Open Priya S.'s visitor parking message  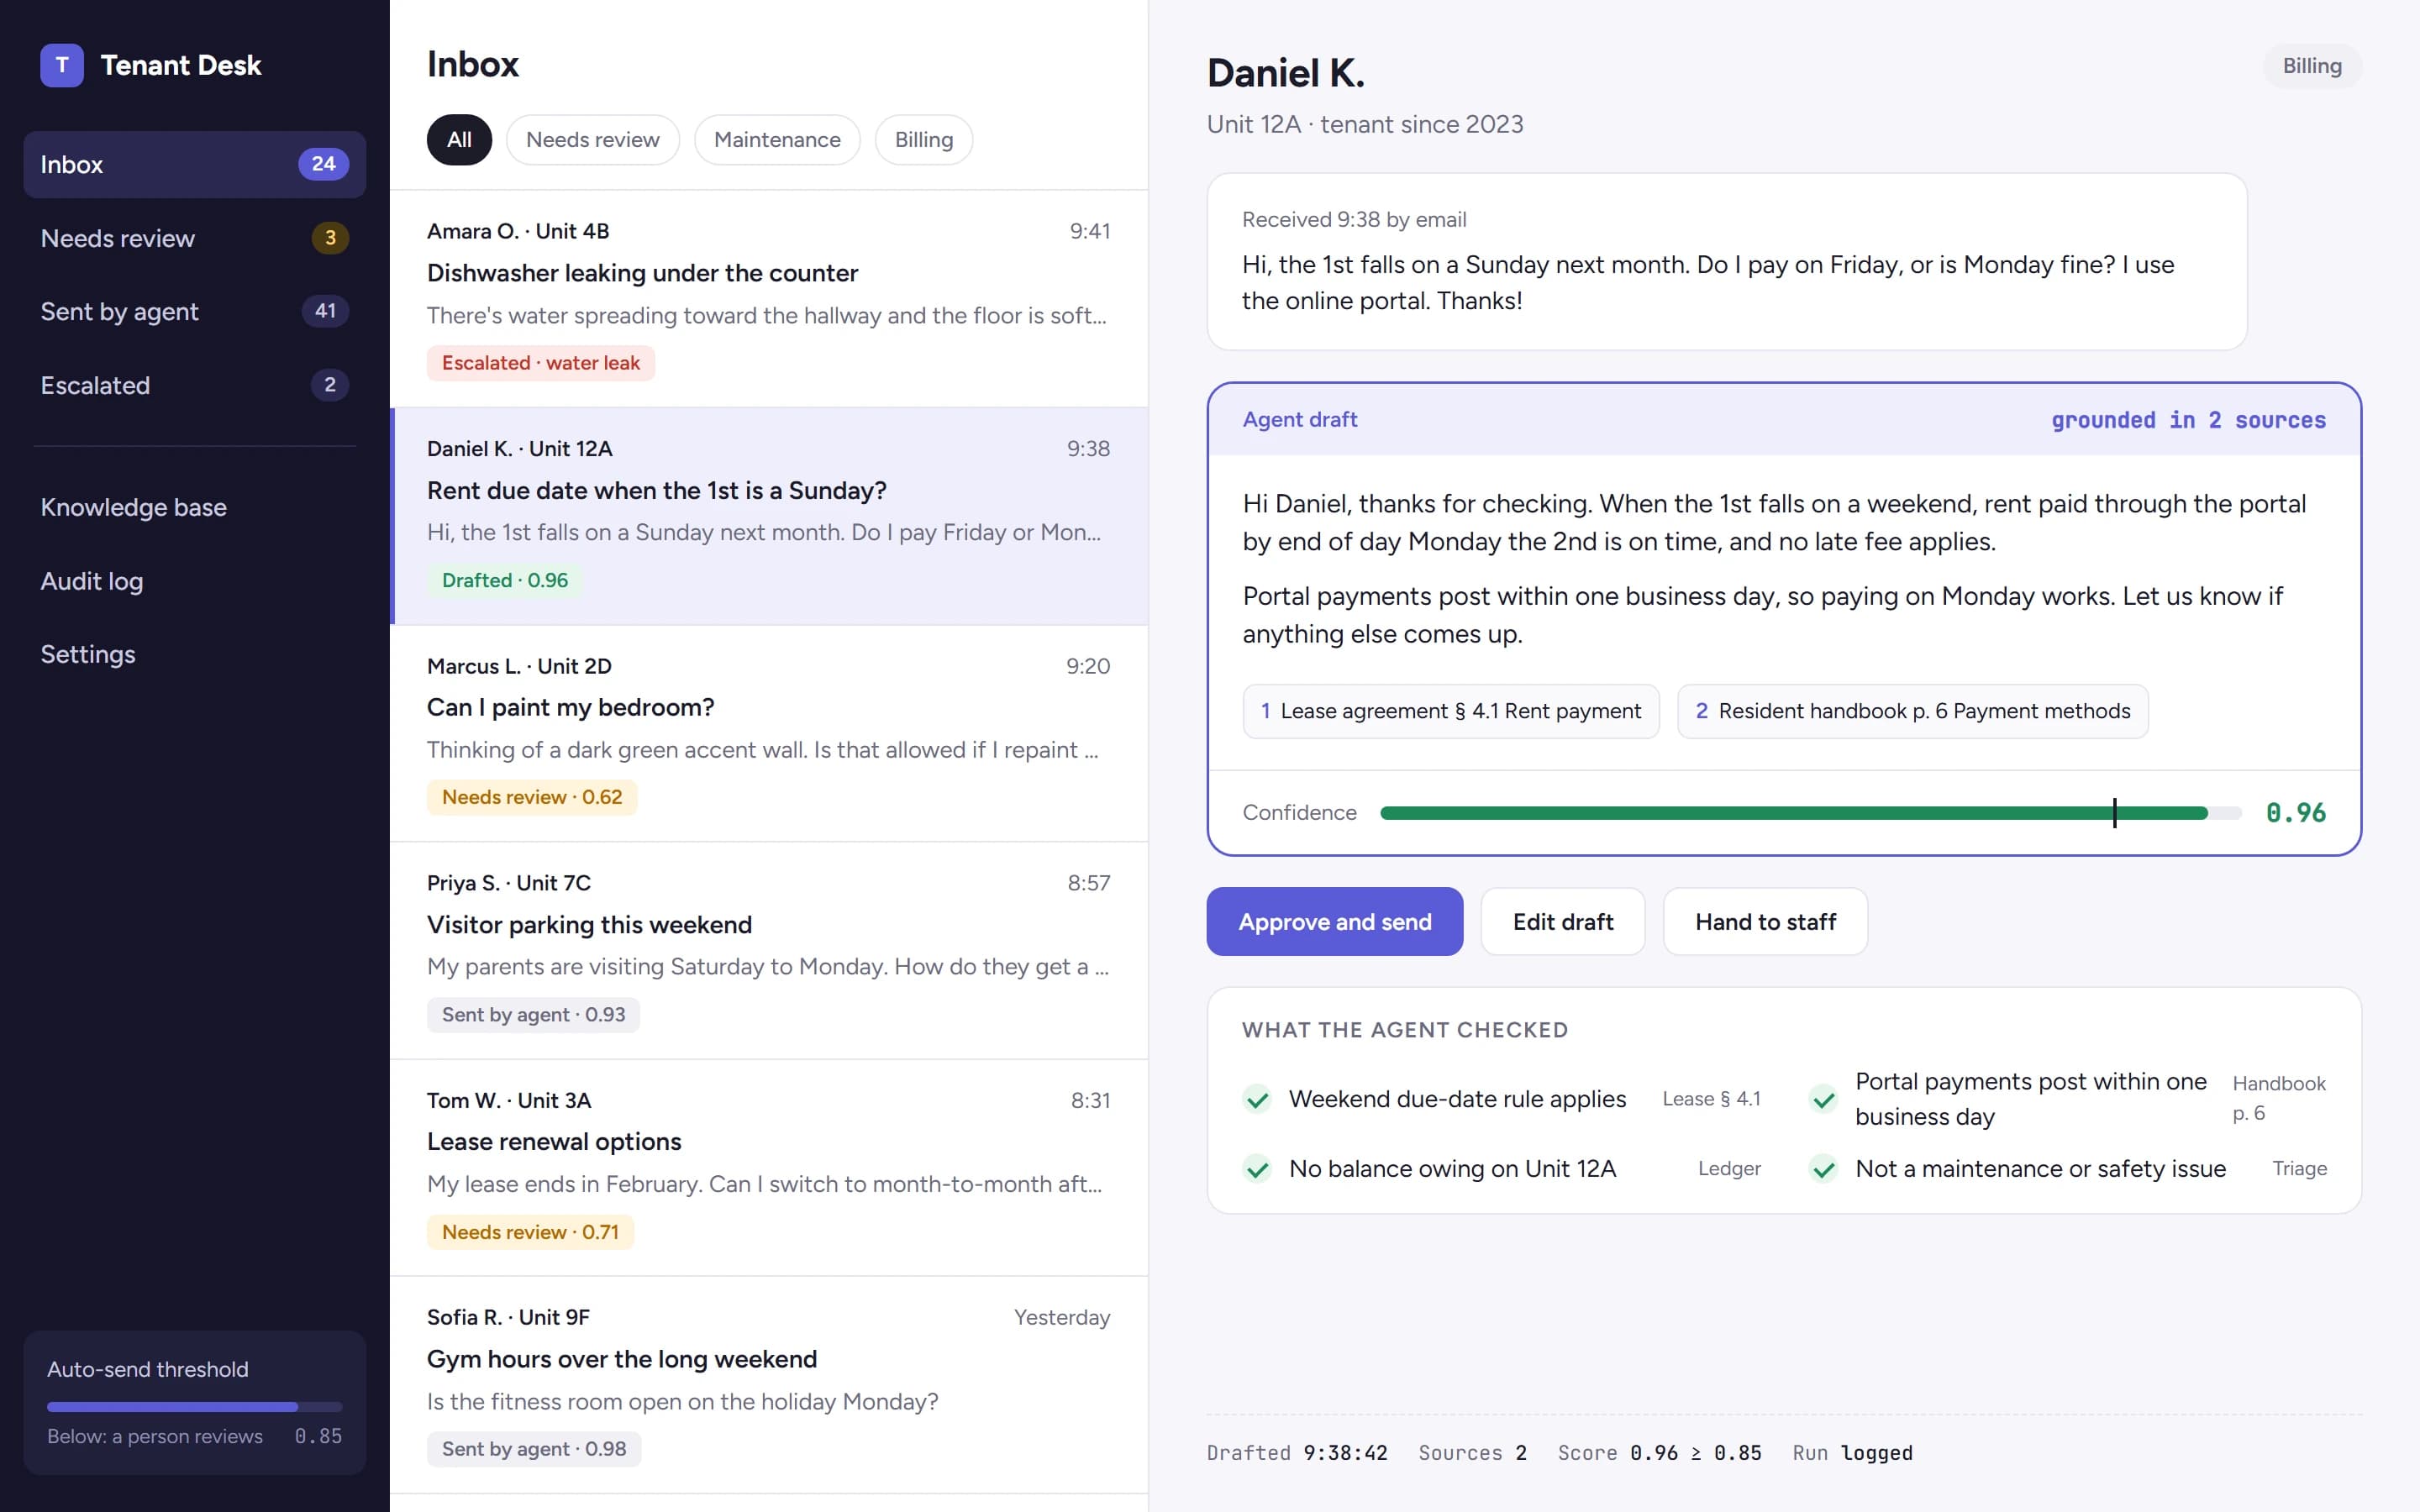(x=769, y=950)
